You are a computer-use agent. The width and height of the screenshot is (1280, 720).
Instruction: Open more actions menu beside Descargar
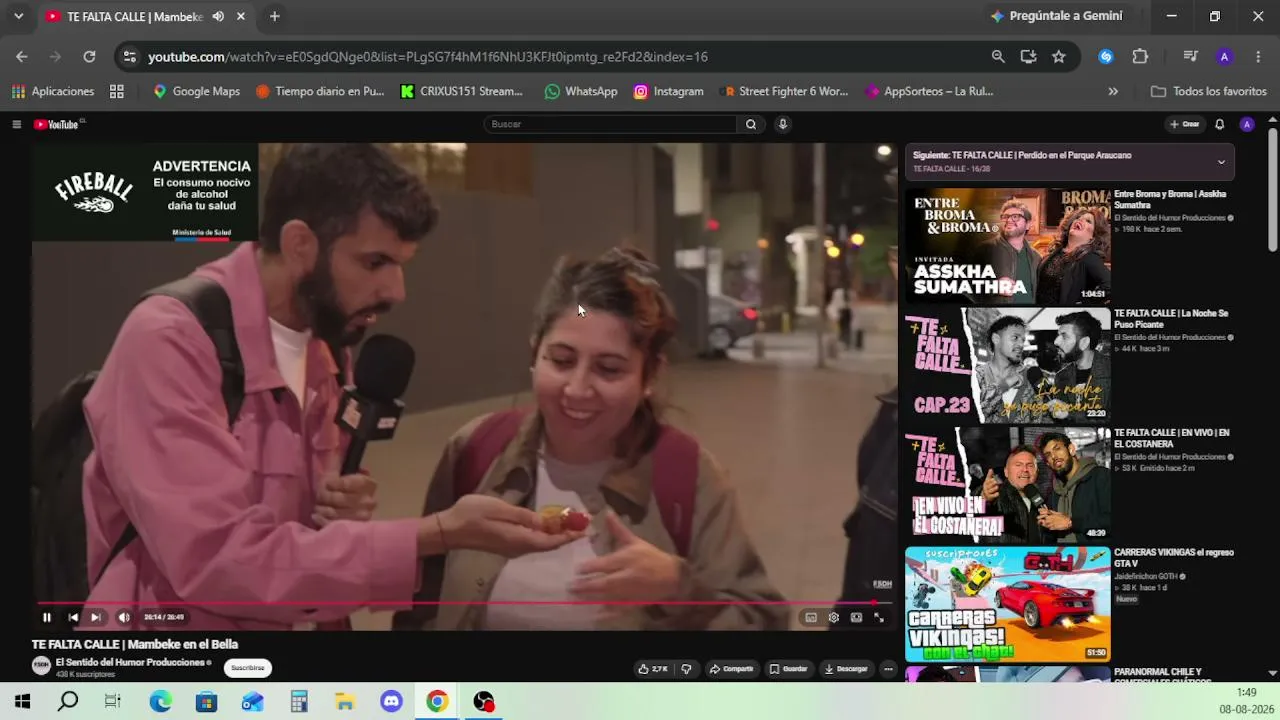coord(888,669)
